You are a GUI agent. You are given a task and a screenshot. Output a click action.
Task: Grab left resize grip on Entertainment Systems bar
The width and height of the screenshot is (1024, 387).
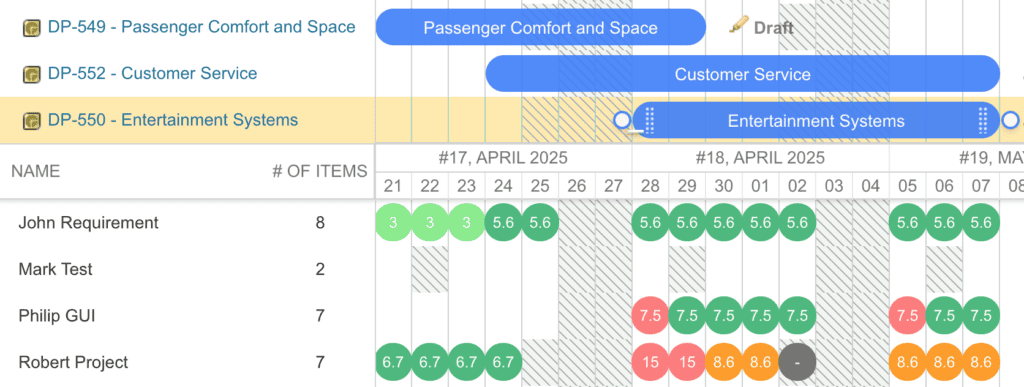coord(650,121)
